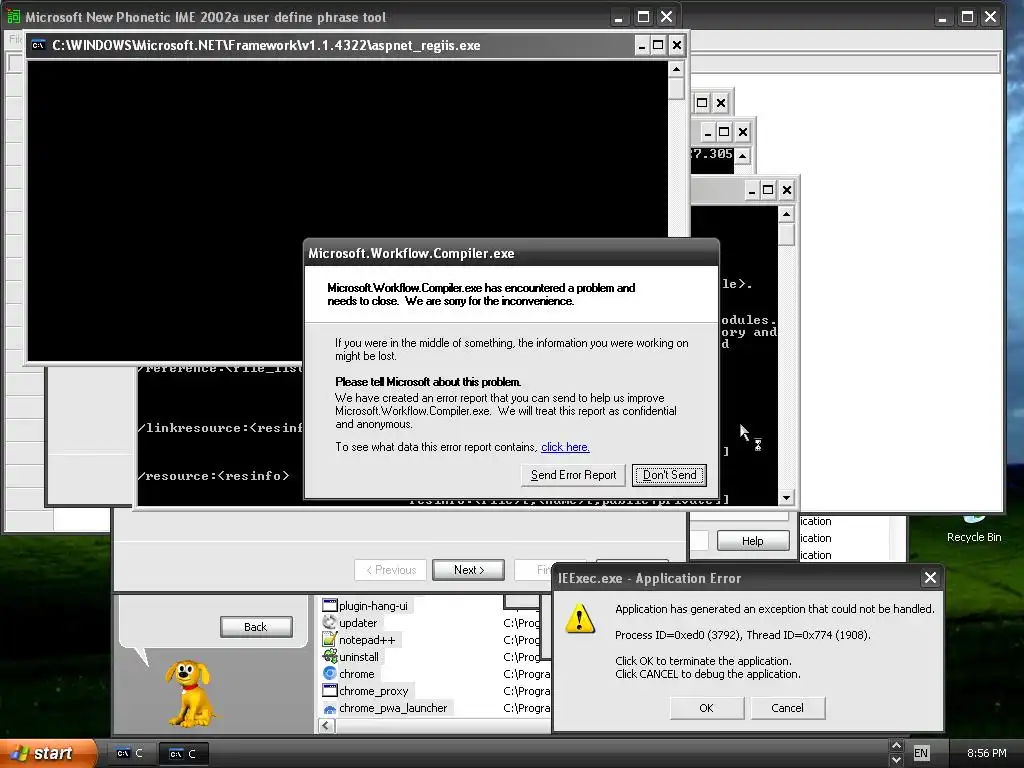Click aspnet_regiis.exe console title icon
The height and width of the screenshot is (768, 1024).
tap(39, 45)
